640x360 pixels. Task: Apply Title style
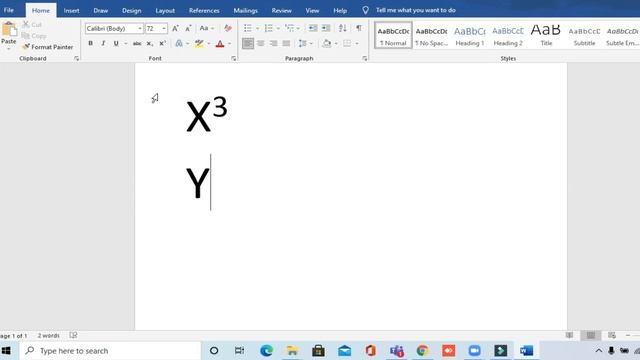pos(546,36)
